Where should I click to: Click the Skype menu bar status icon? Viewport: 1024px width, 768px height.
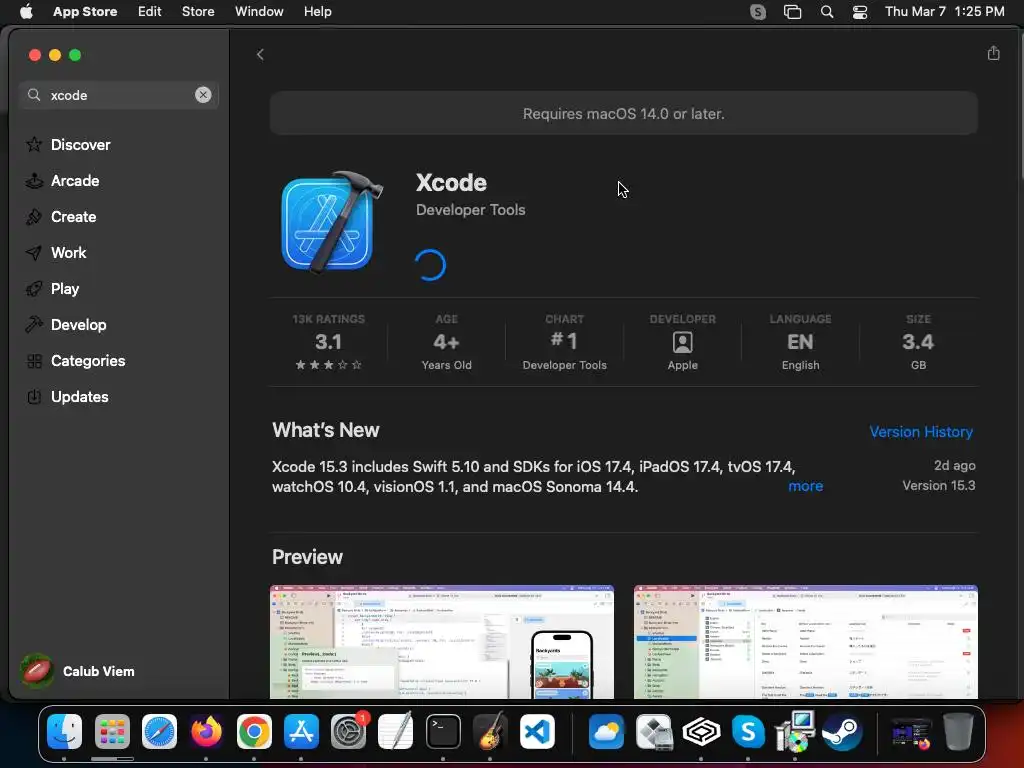tap(758, 12)
